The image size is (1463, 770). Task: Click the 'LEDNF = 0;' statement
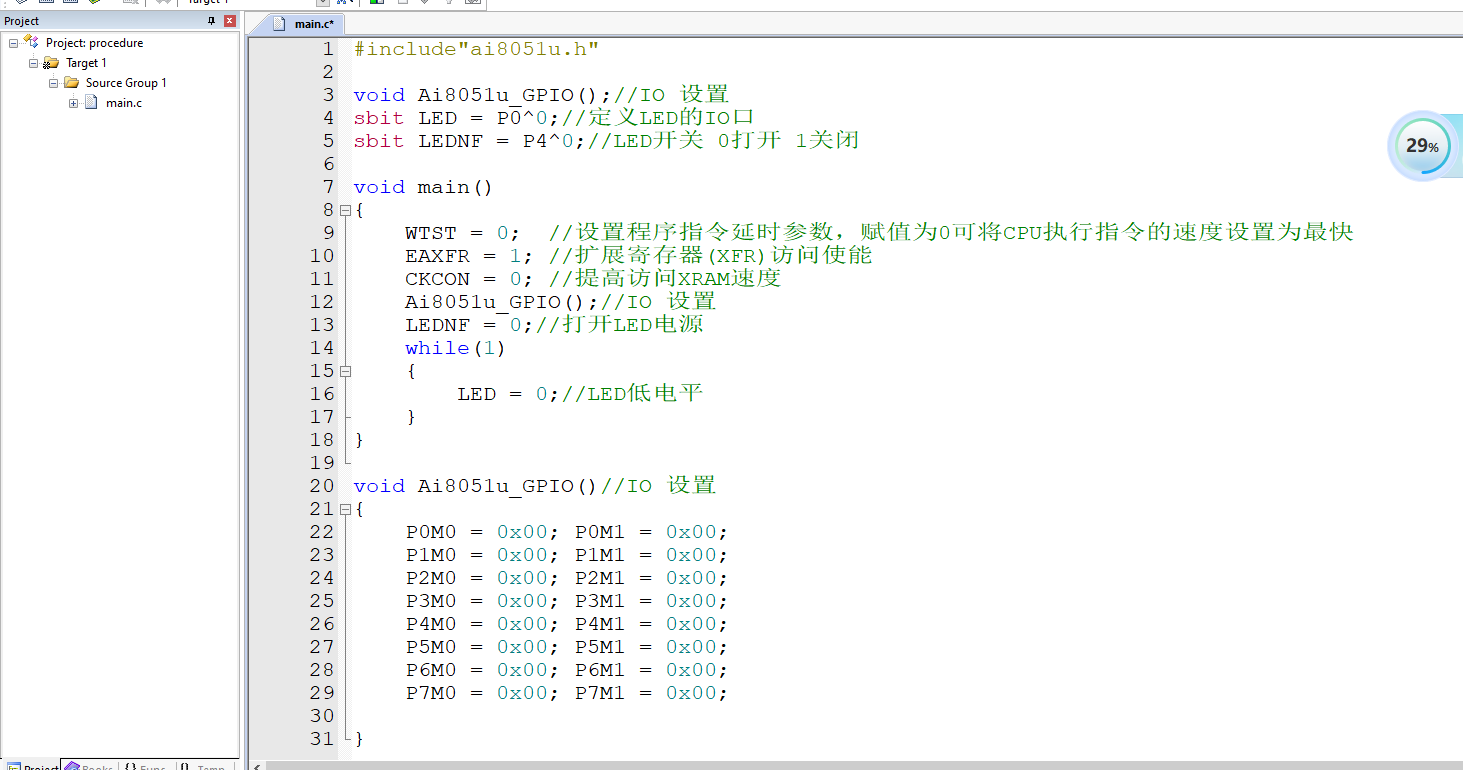[x=468, y=325]
